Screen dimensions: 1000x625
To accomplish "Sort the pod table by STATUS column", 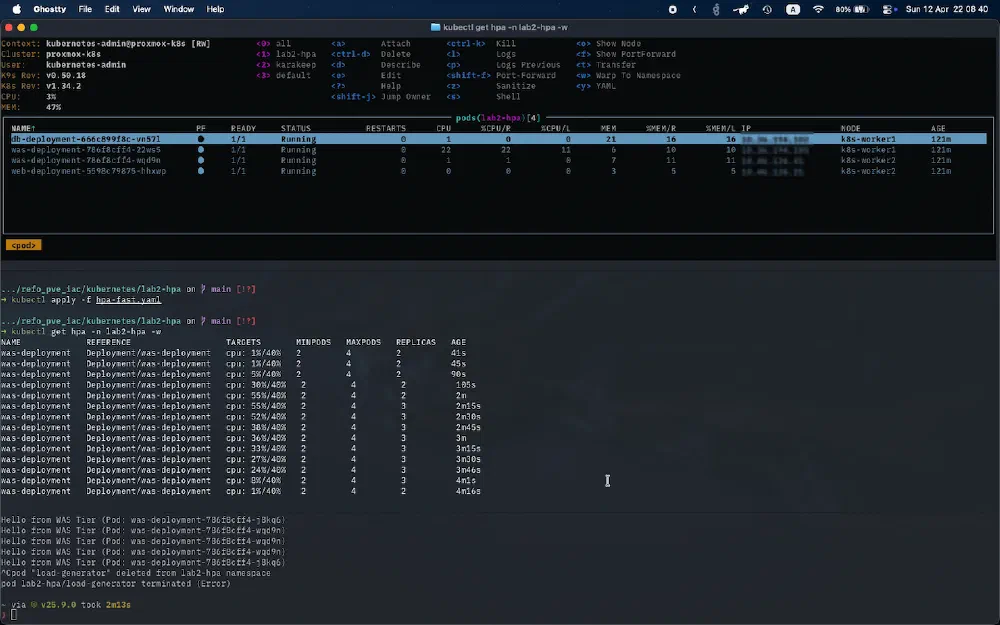I will pyautogui.click(x=295, y=129).
